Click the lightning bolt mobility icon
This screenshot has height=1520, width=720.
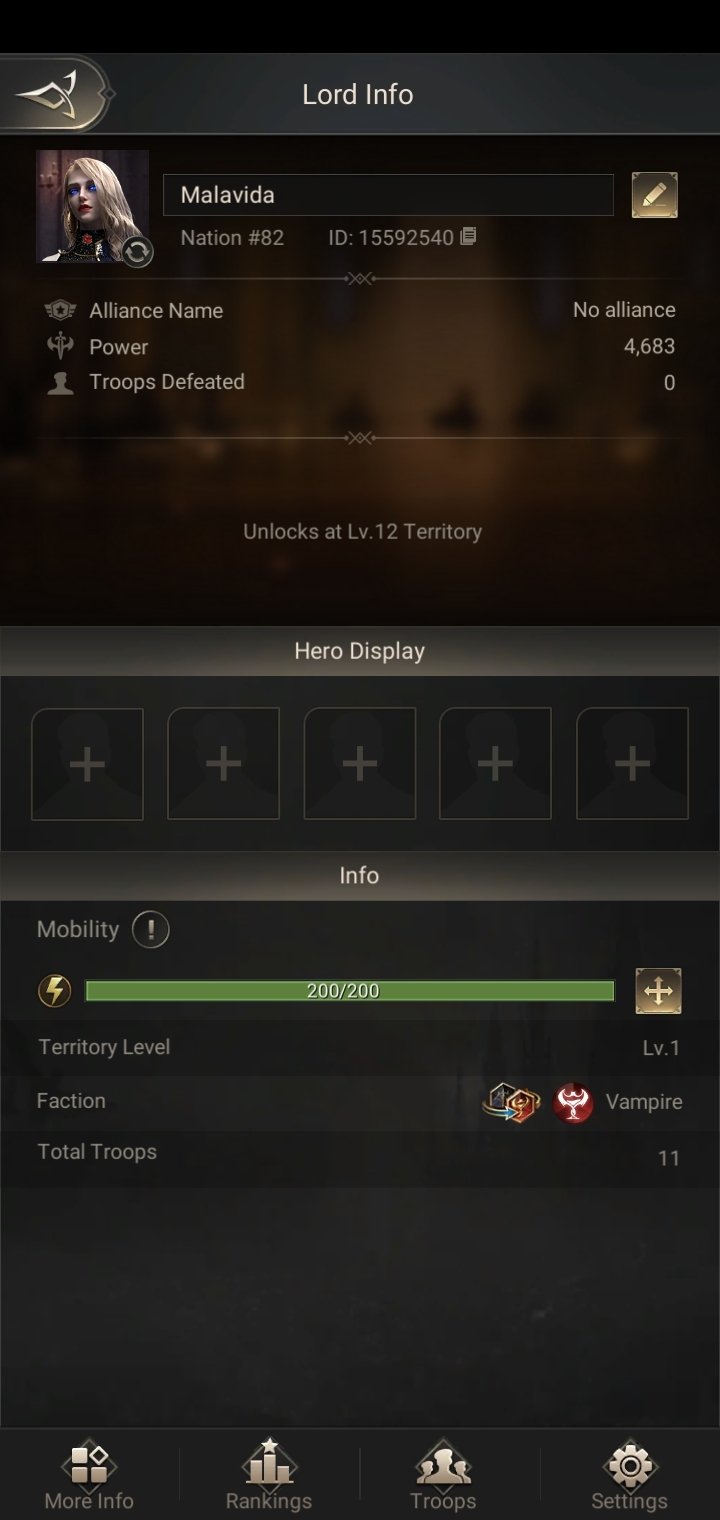(55, 991)
